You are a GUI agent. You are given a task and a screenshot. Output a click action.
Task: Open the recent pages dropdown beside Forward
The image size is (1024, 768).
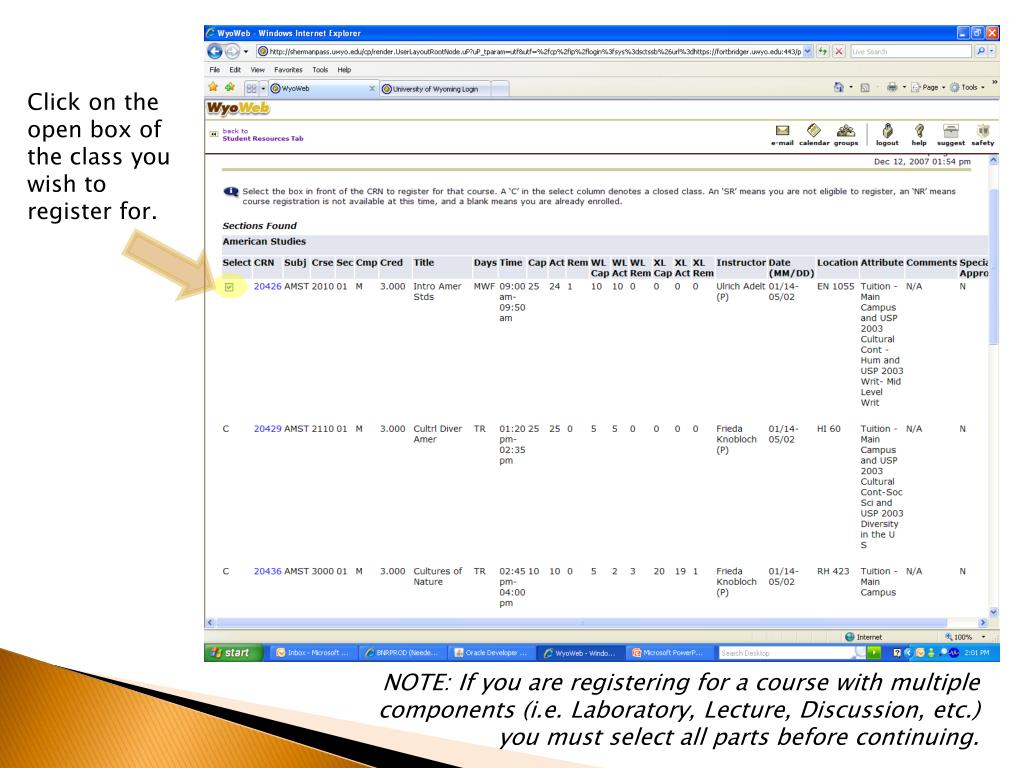(x=246, y=52)
